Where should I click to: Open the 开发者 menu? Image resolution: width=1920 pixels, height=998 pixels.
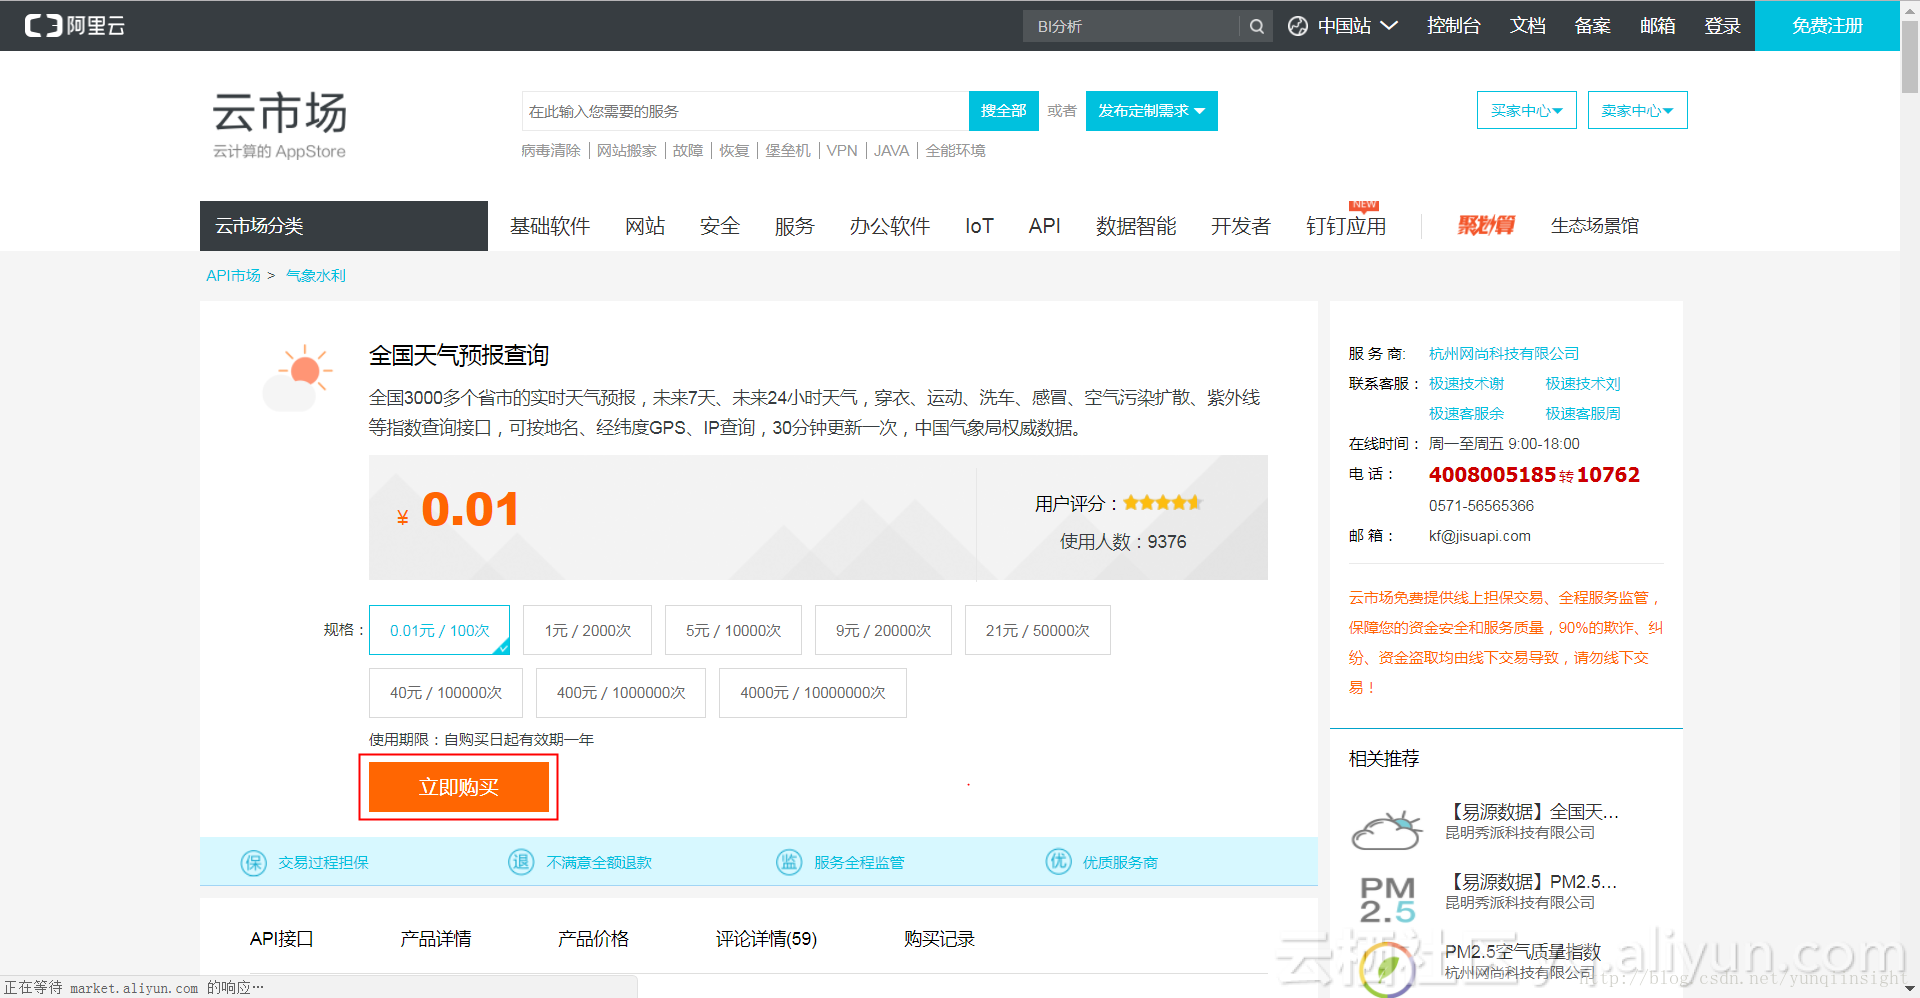(1241, 226)
